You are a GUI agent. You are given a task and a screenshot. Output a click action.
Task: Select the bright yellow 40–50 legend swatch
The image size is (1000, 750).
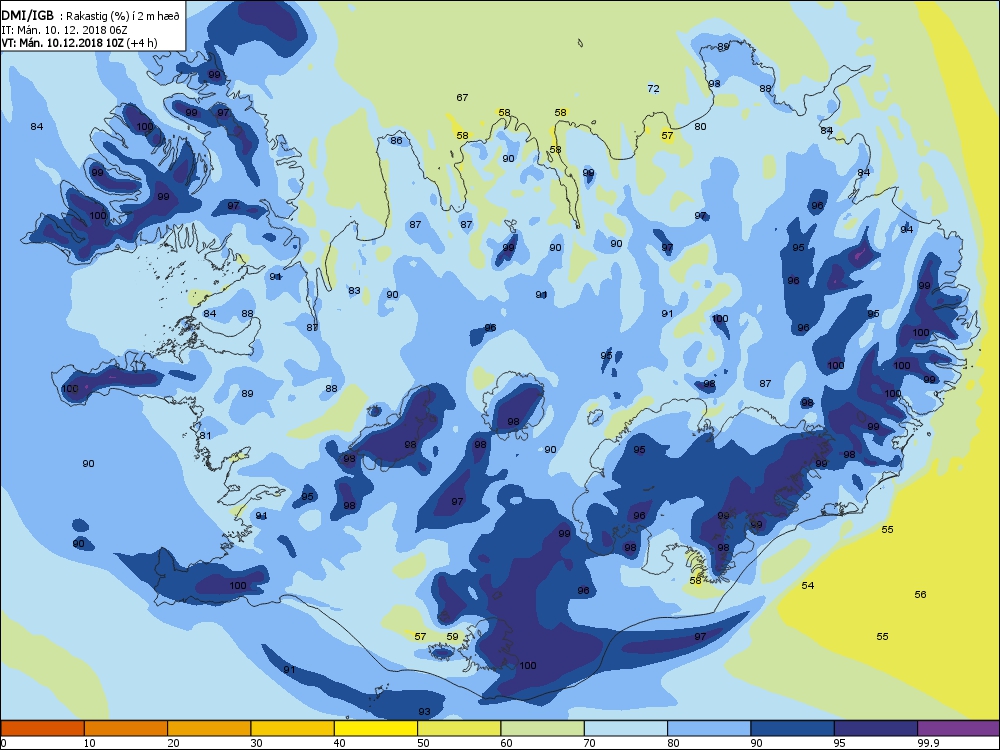(x=376, y=728)
